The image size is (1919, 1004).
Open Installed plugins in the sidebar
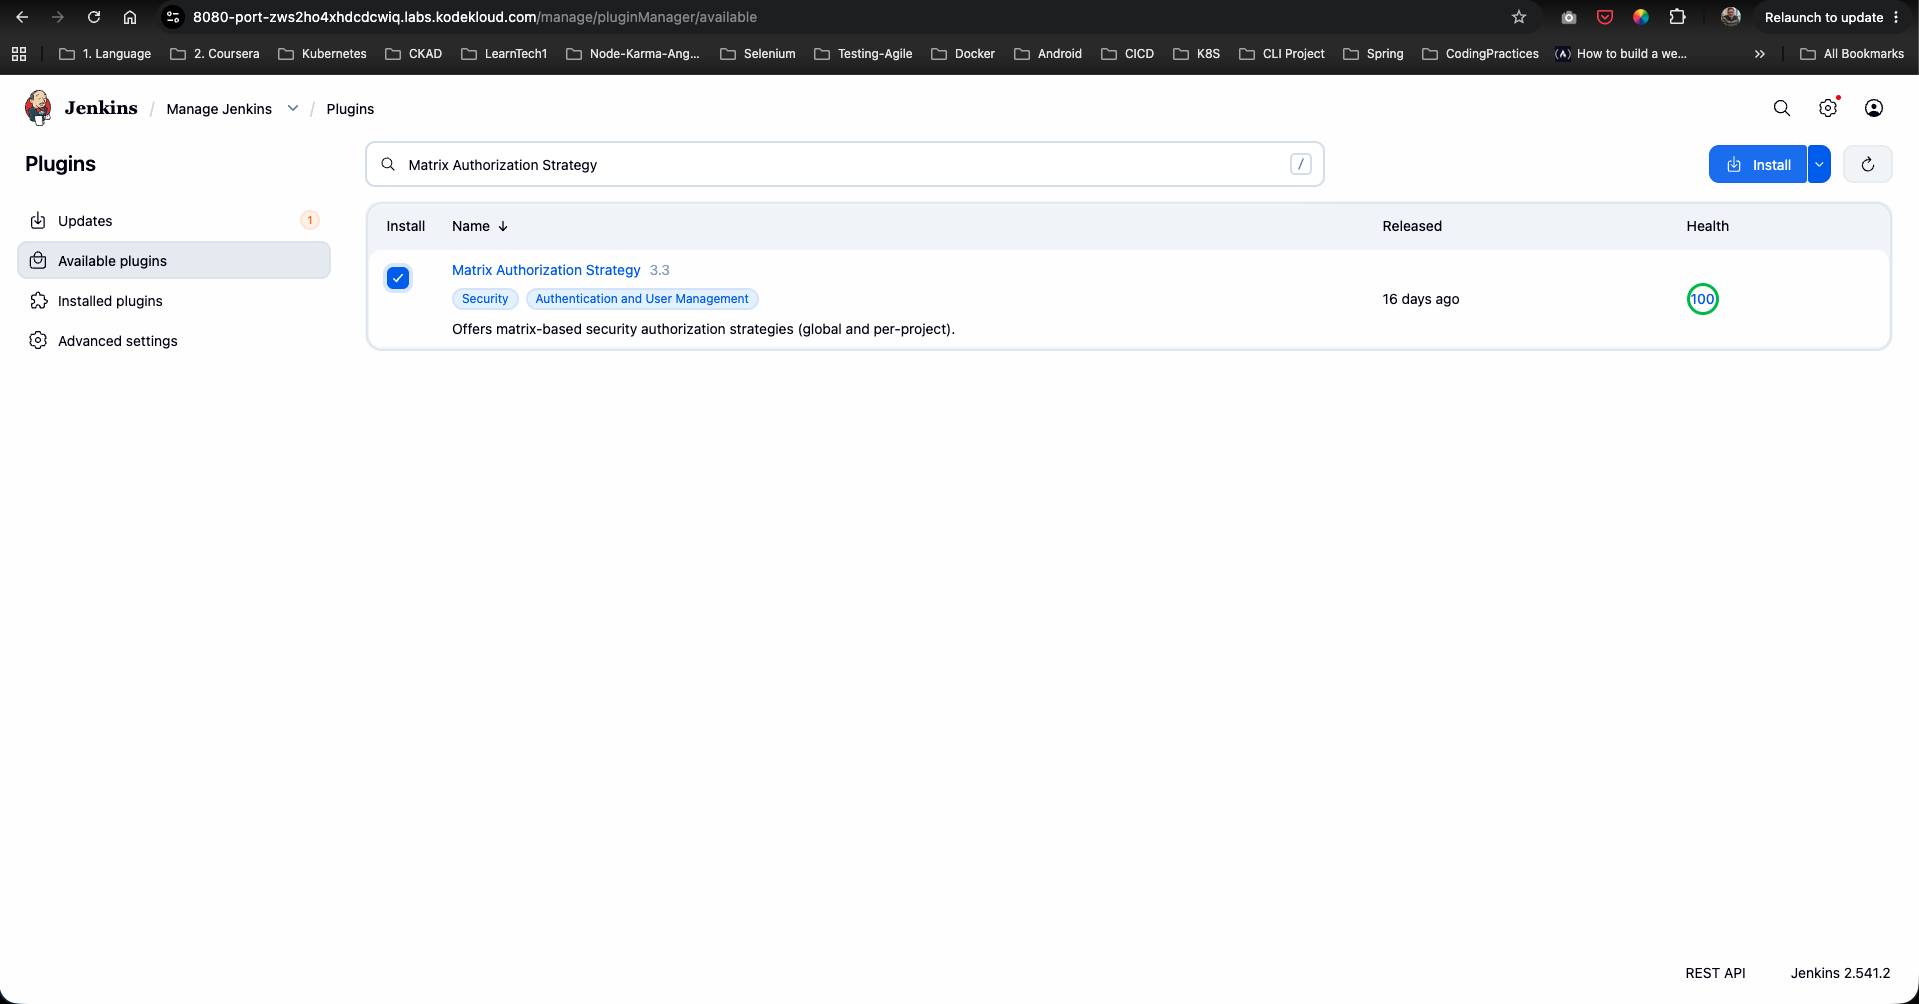coord(174,300)
